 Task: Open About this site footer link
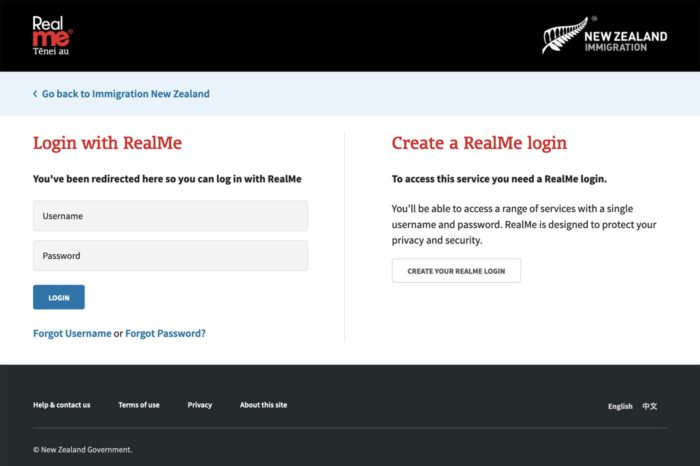tap(263, 405)
